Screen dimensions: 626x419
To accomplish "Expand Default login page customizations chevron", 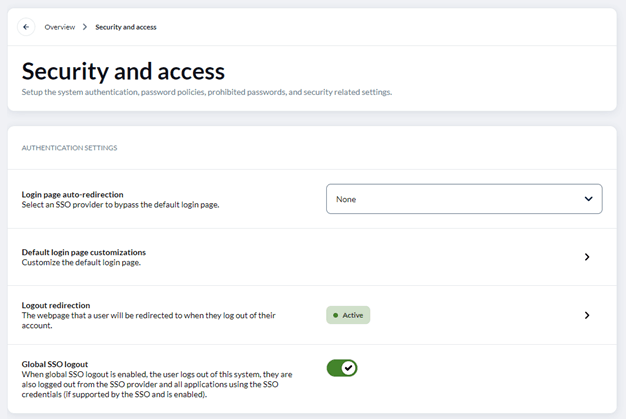I will (x=587, y=257).
